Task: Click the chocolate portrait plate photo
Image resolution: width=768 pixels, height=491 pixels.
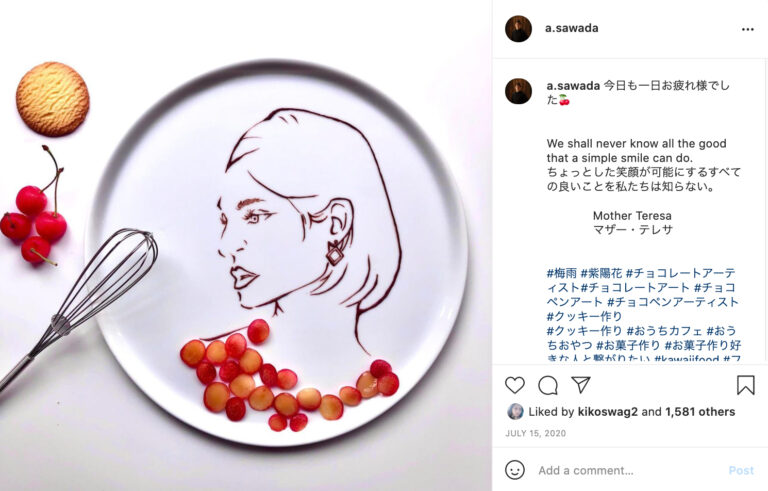Action: [246, 246]
